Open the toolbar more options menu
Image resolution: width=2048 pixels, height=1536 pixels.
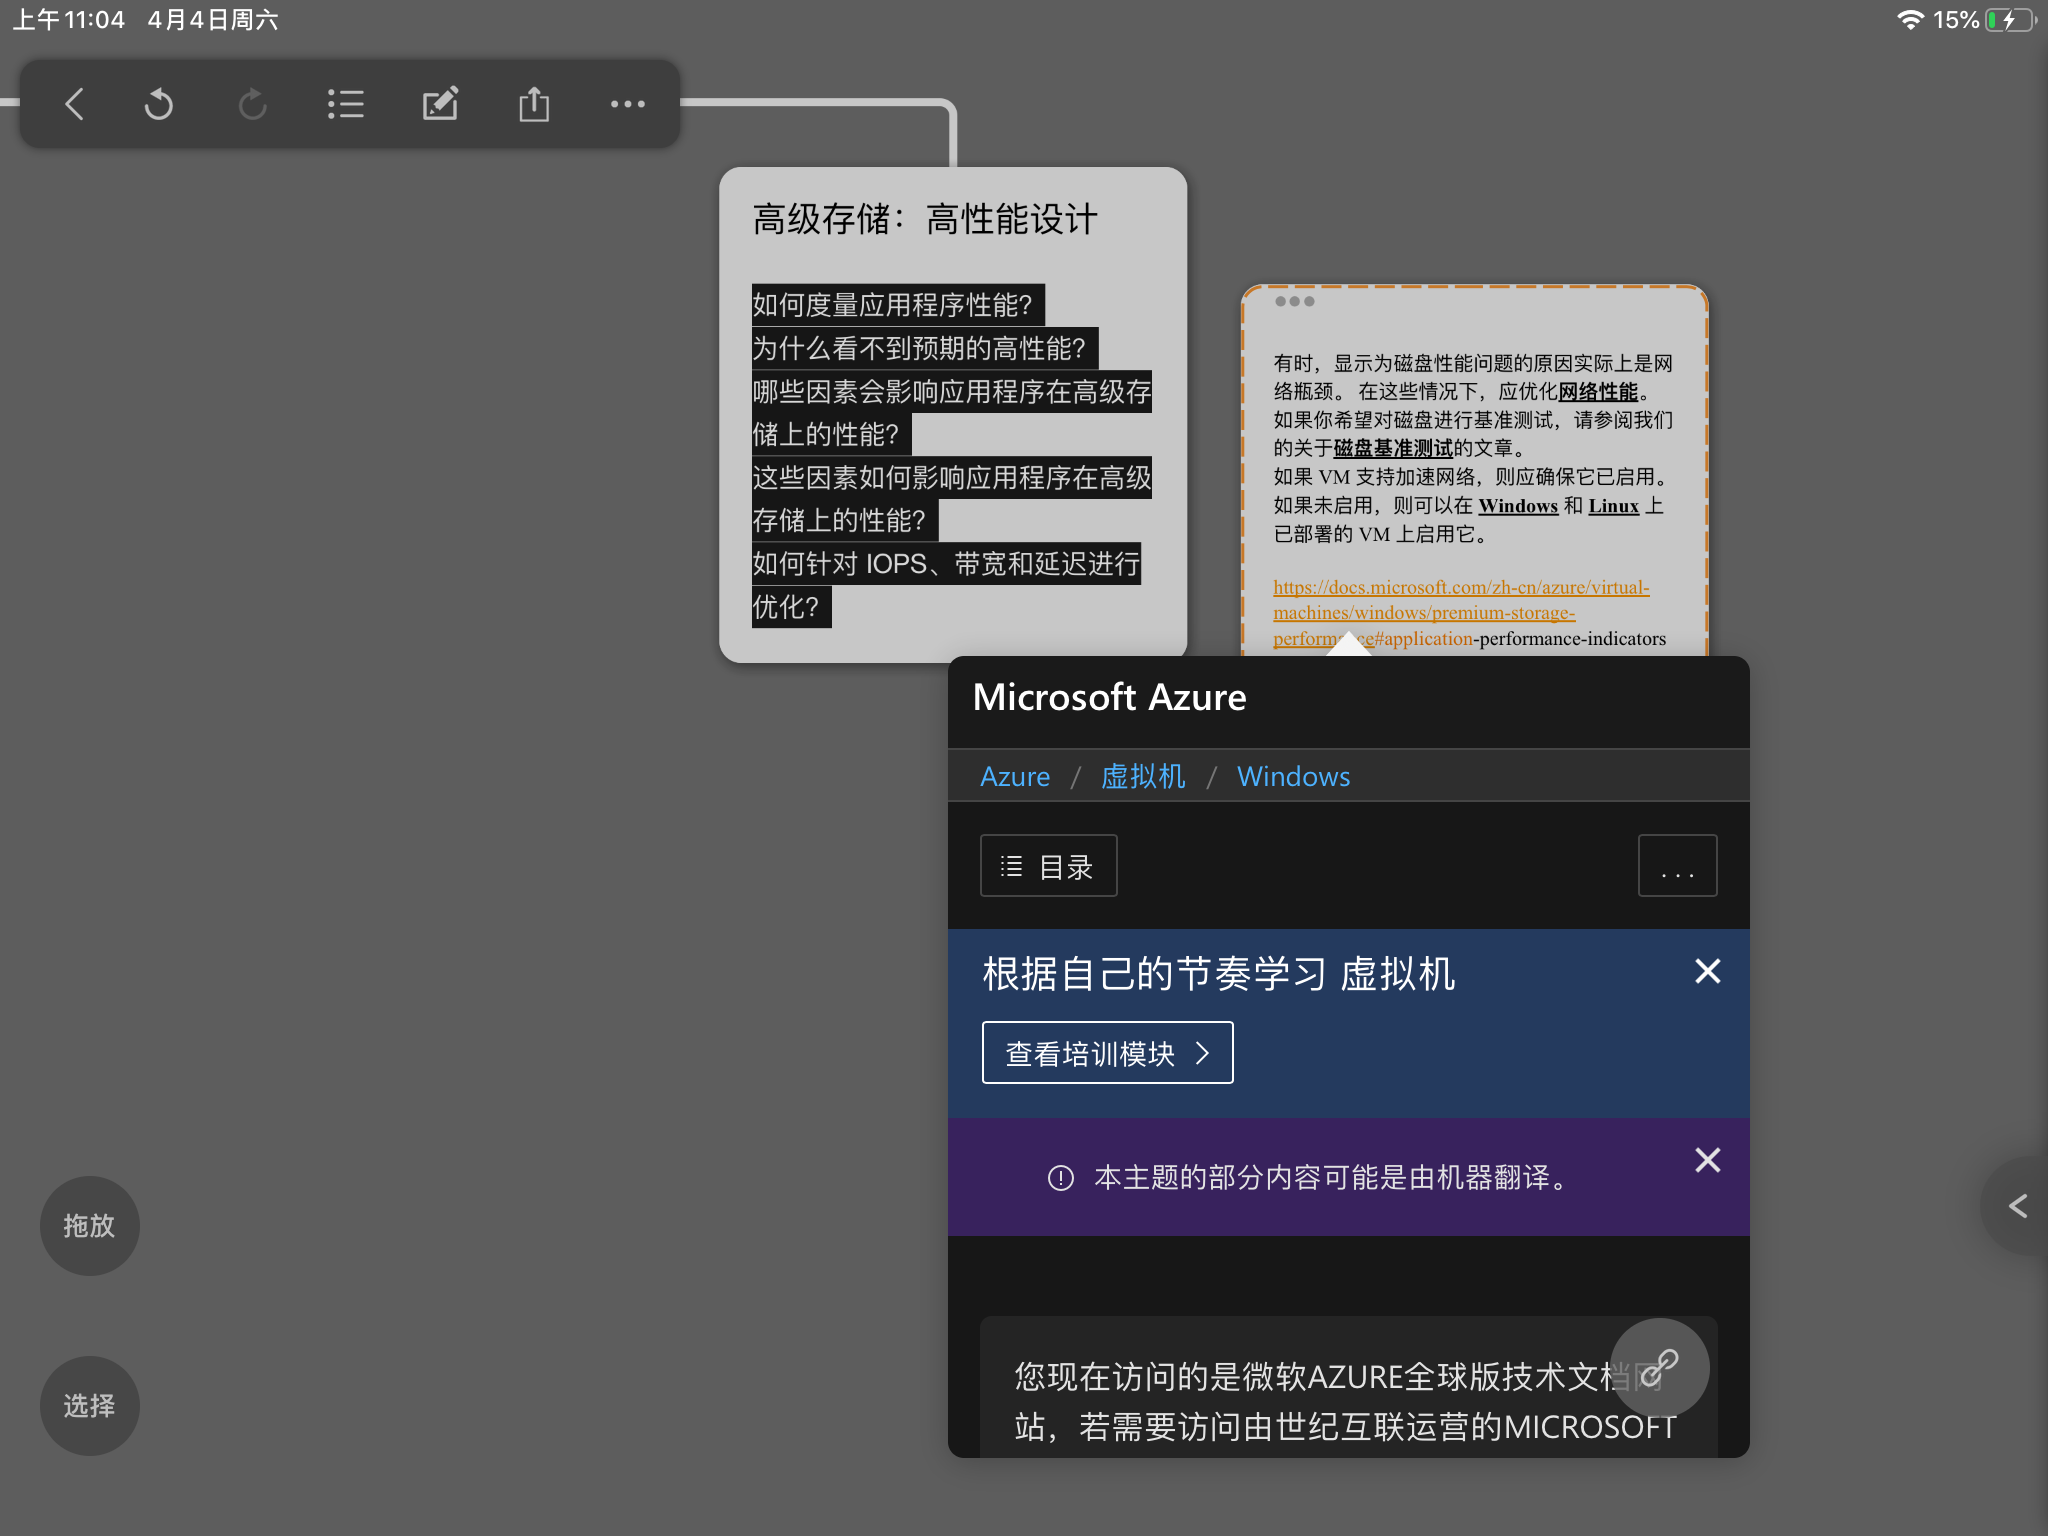coord(628,104)
